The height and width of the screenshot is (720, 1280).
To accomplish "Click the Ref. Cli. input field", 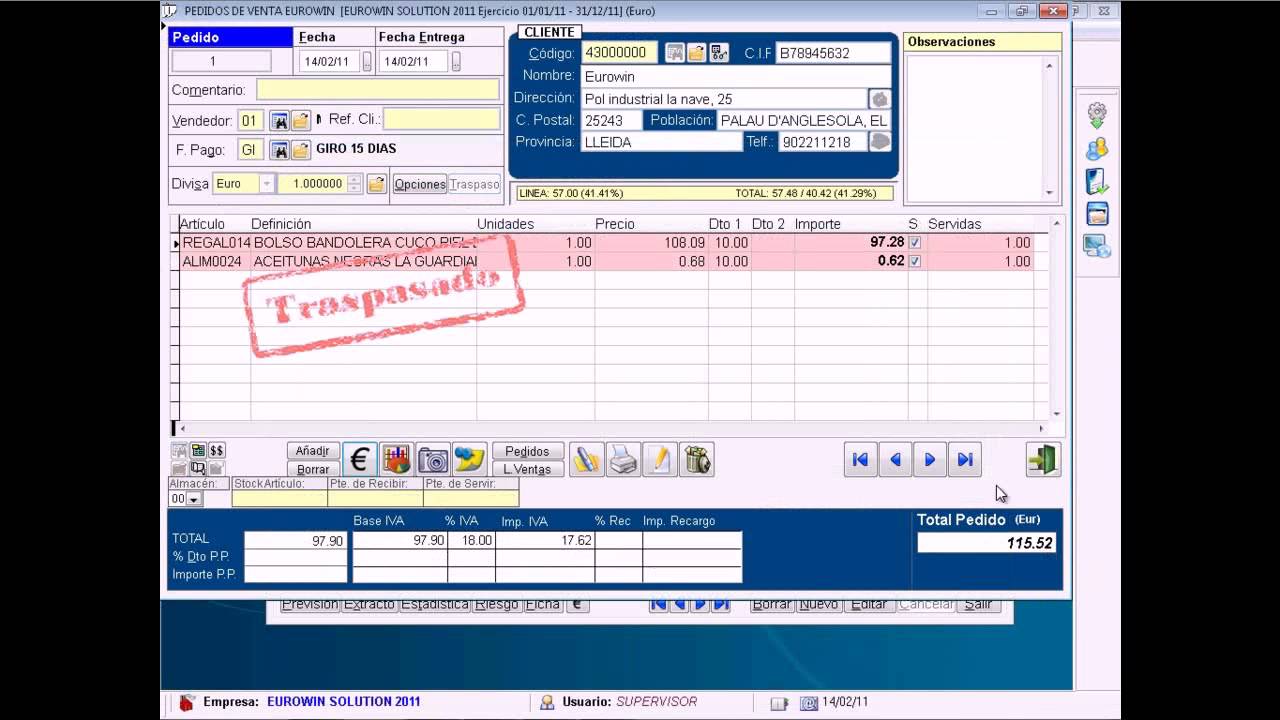I will pyautogui.click(x=441, y=119).
